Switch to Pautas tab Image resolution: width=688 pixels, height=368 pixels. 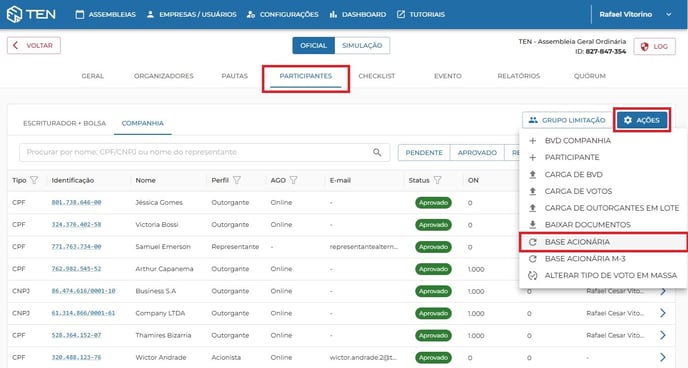tap(235, 76)
